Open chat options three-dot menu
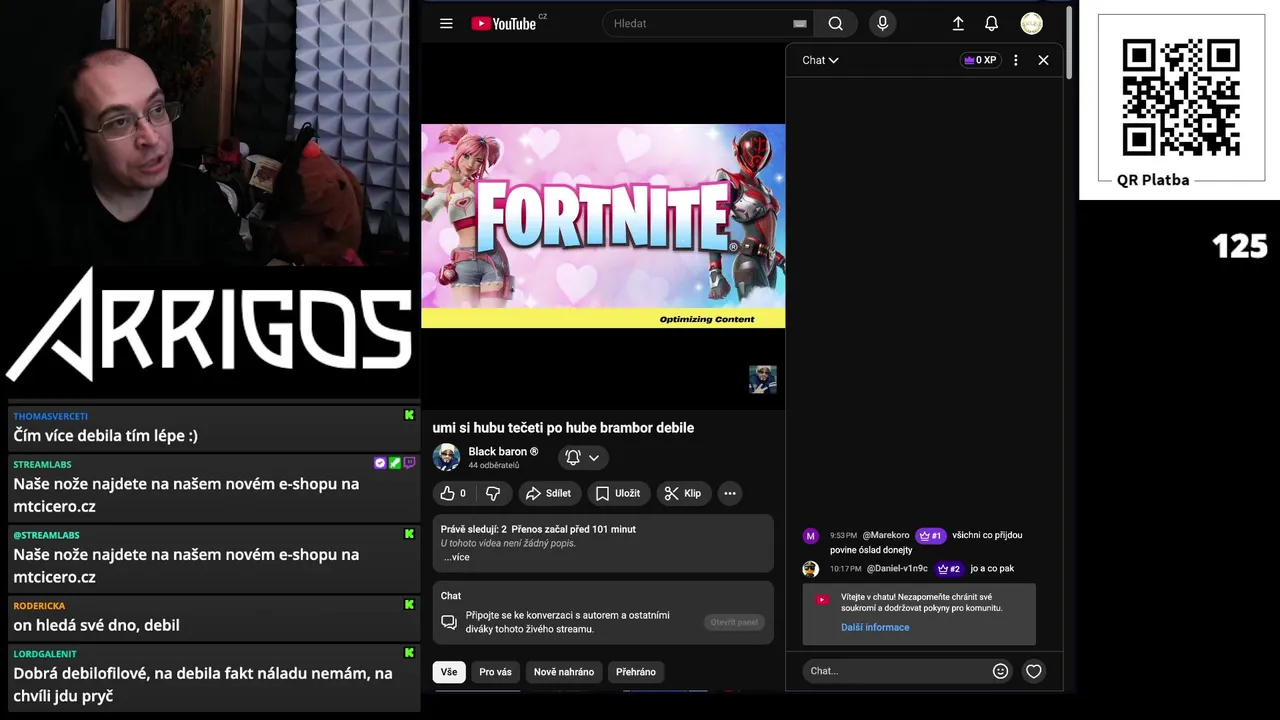1280x720 pixels. pyautogui.click(x=1016, y=60)
